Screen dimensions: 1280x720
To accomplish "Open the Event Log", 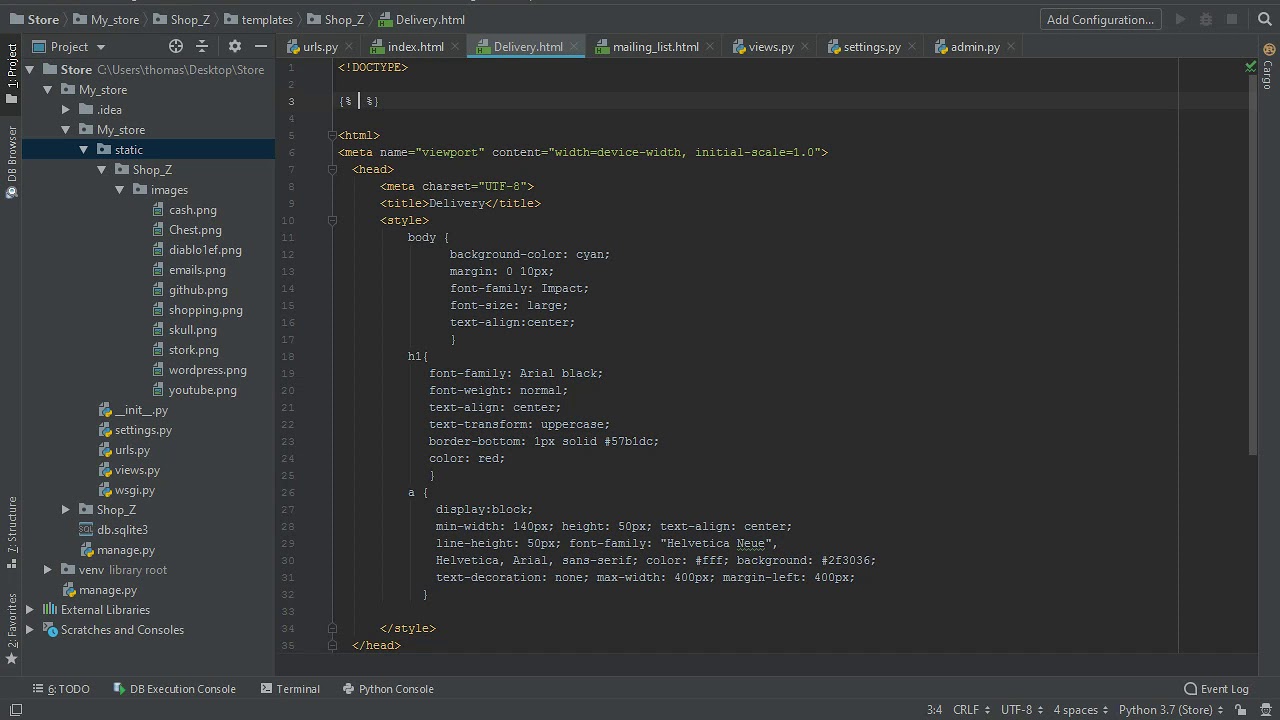I will [x=1216, y=689].
